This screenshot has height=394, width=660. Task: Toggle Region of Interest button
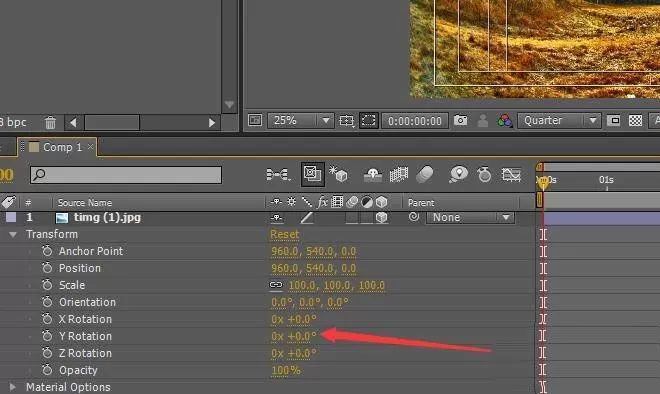pos(614,121)
